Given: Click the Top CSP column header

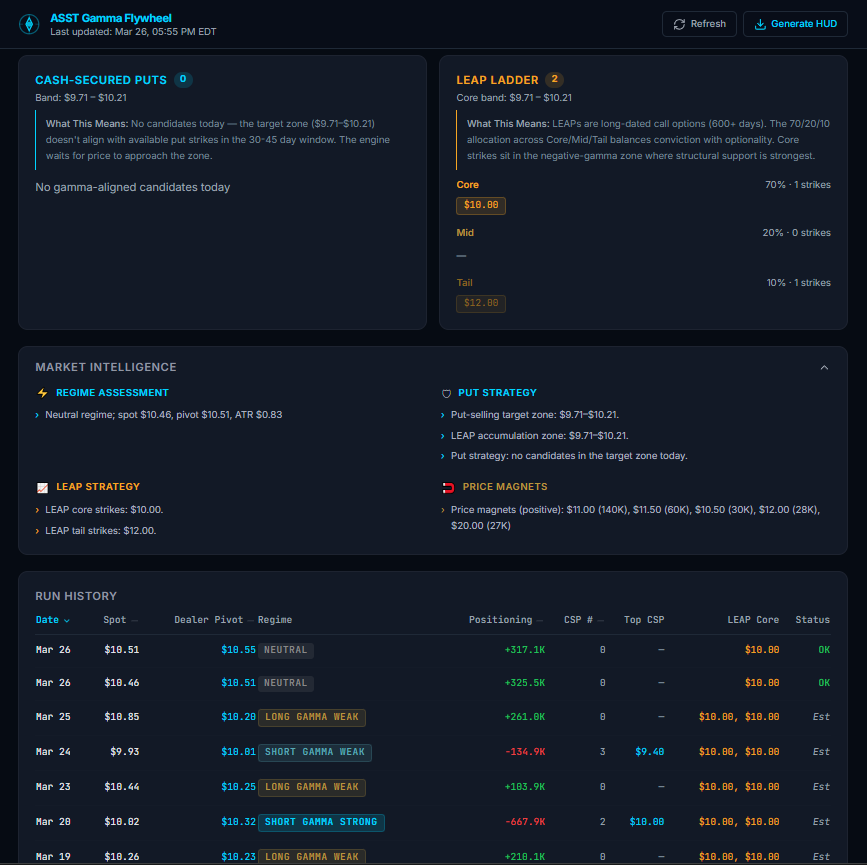Looking at the screenshot, I should pos(644,619).
